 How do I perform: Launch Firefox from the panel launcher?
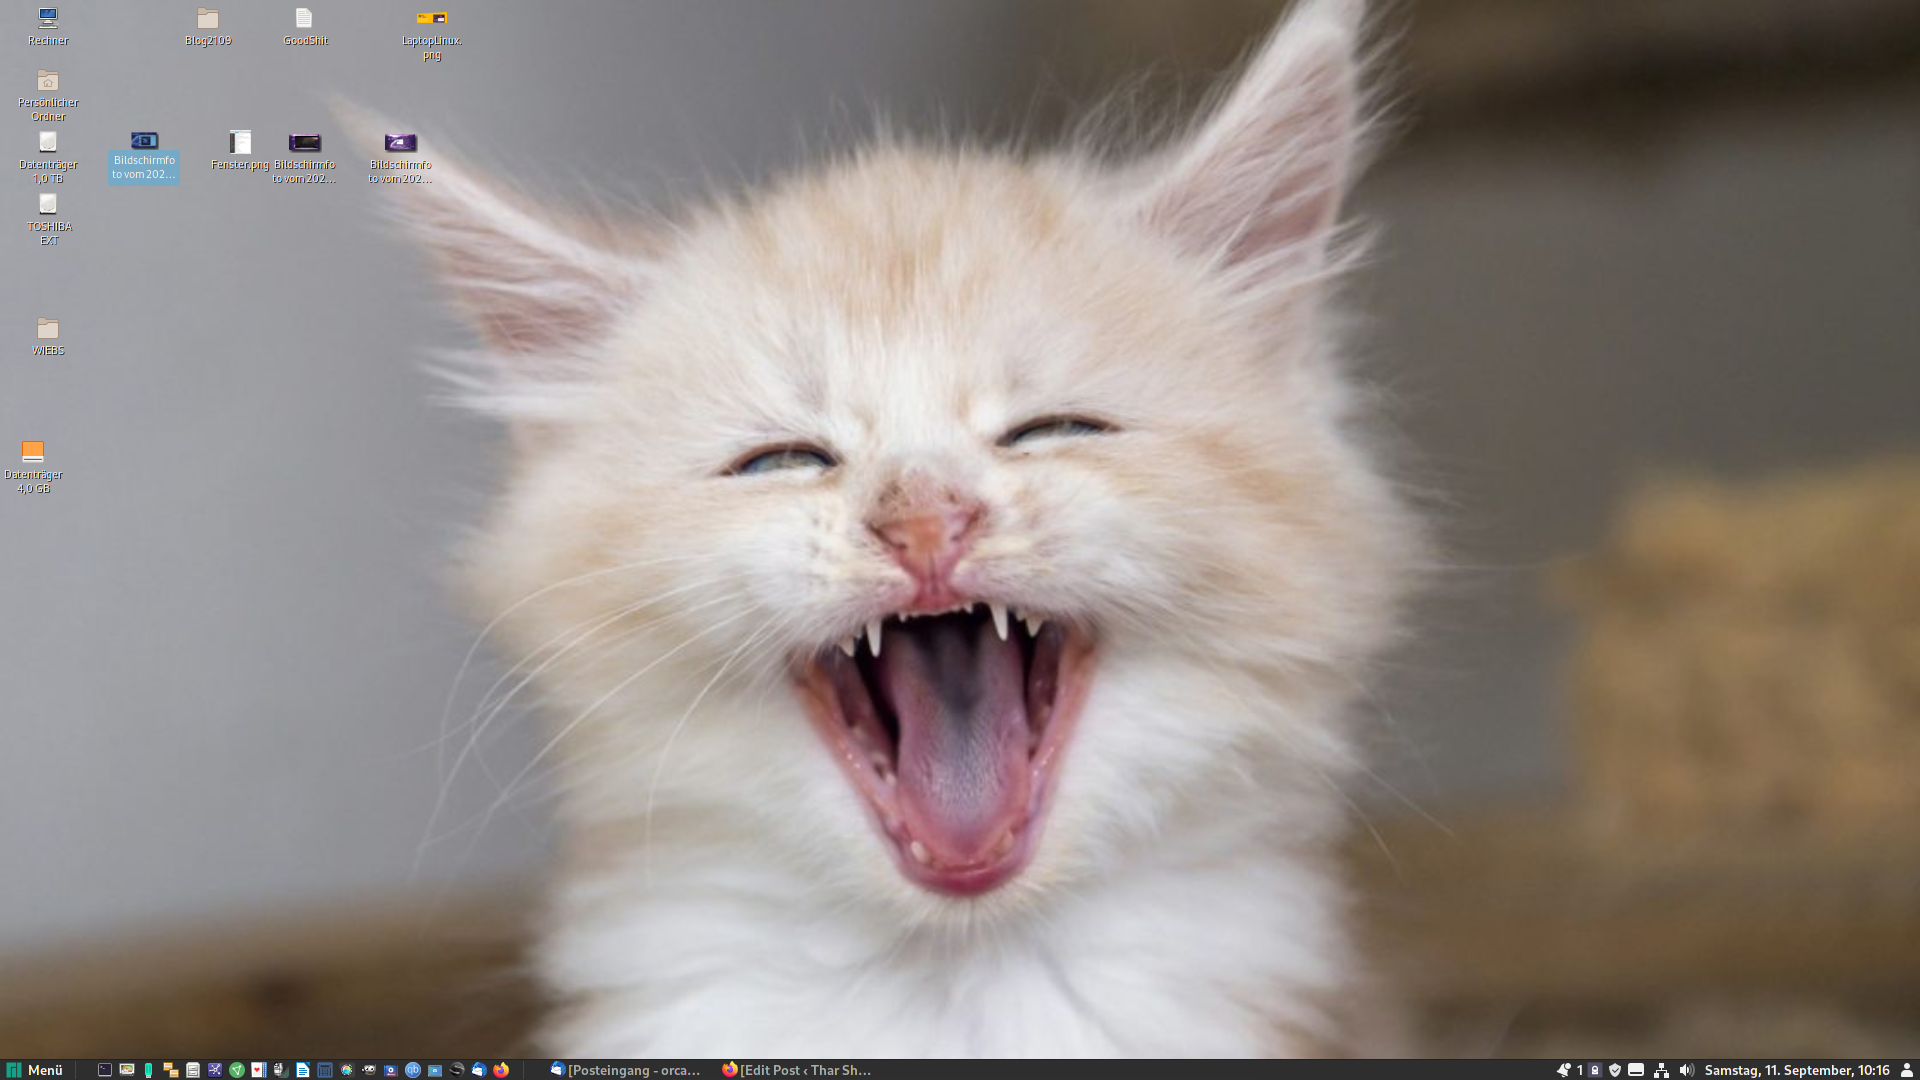click(501, 1070)
